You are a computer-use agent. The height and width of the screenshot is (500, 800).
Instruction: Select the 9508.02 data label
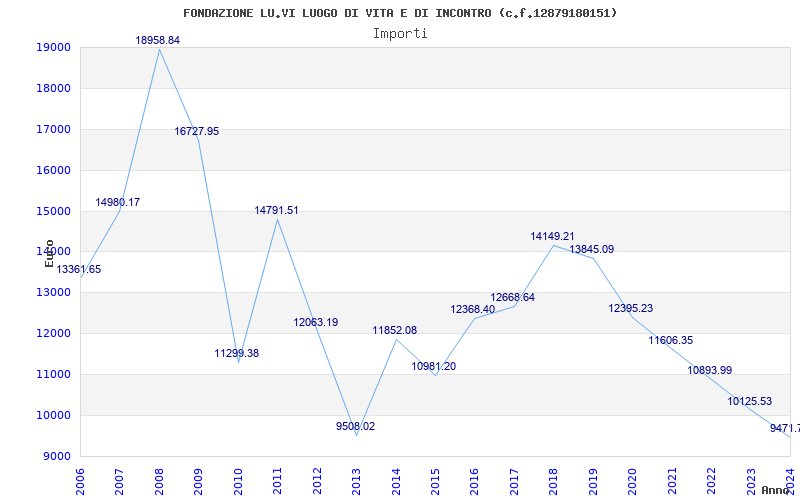[356, 427]
